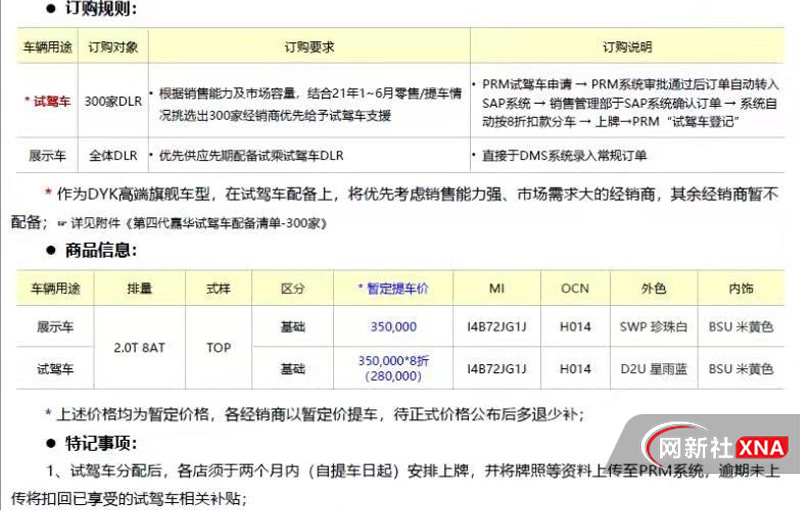Click H014 in the 展示车 row
Viewport: 800px width, 510px height.
coord(575,326)
